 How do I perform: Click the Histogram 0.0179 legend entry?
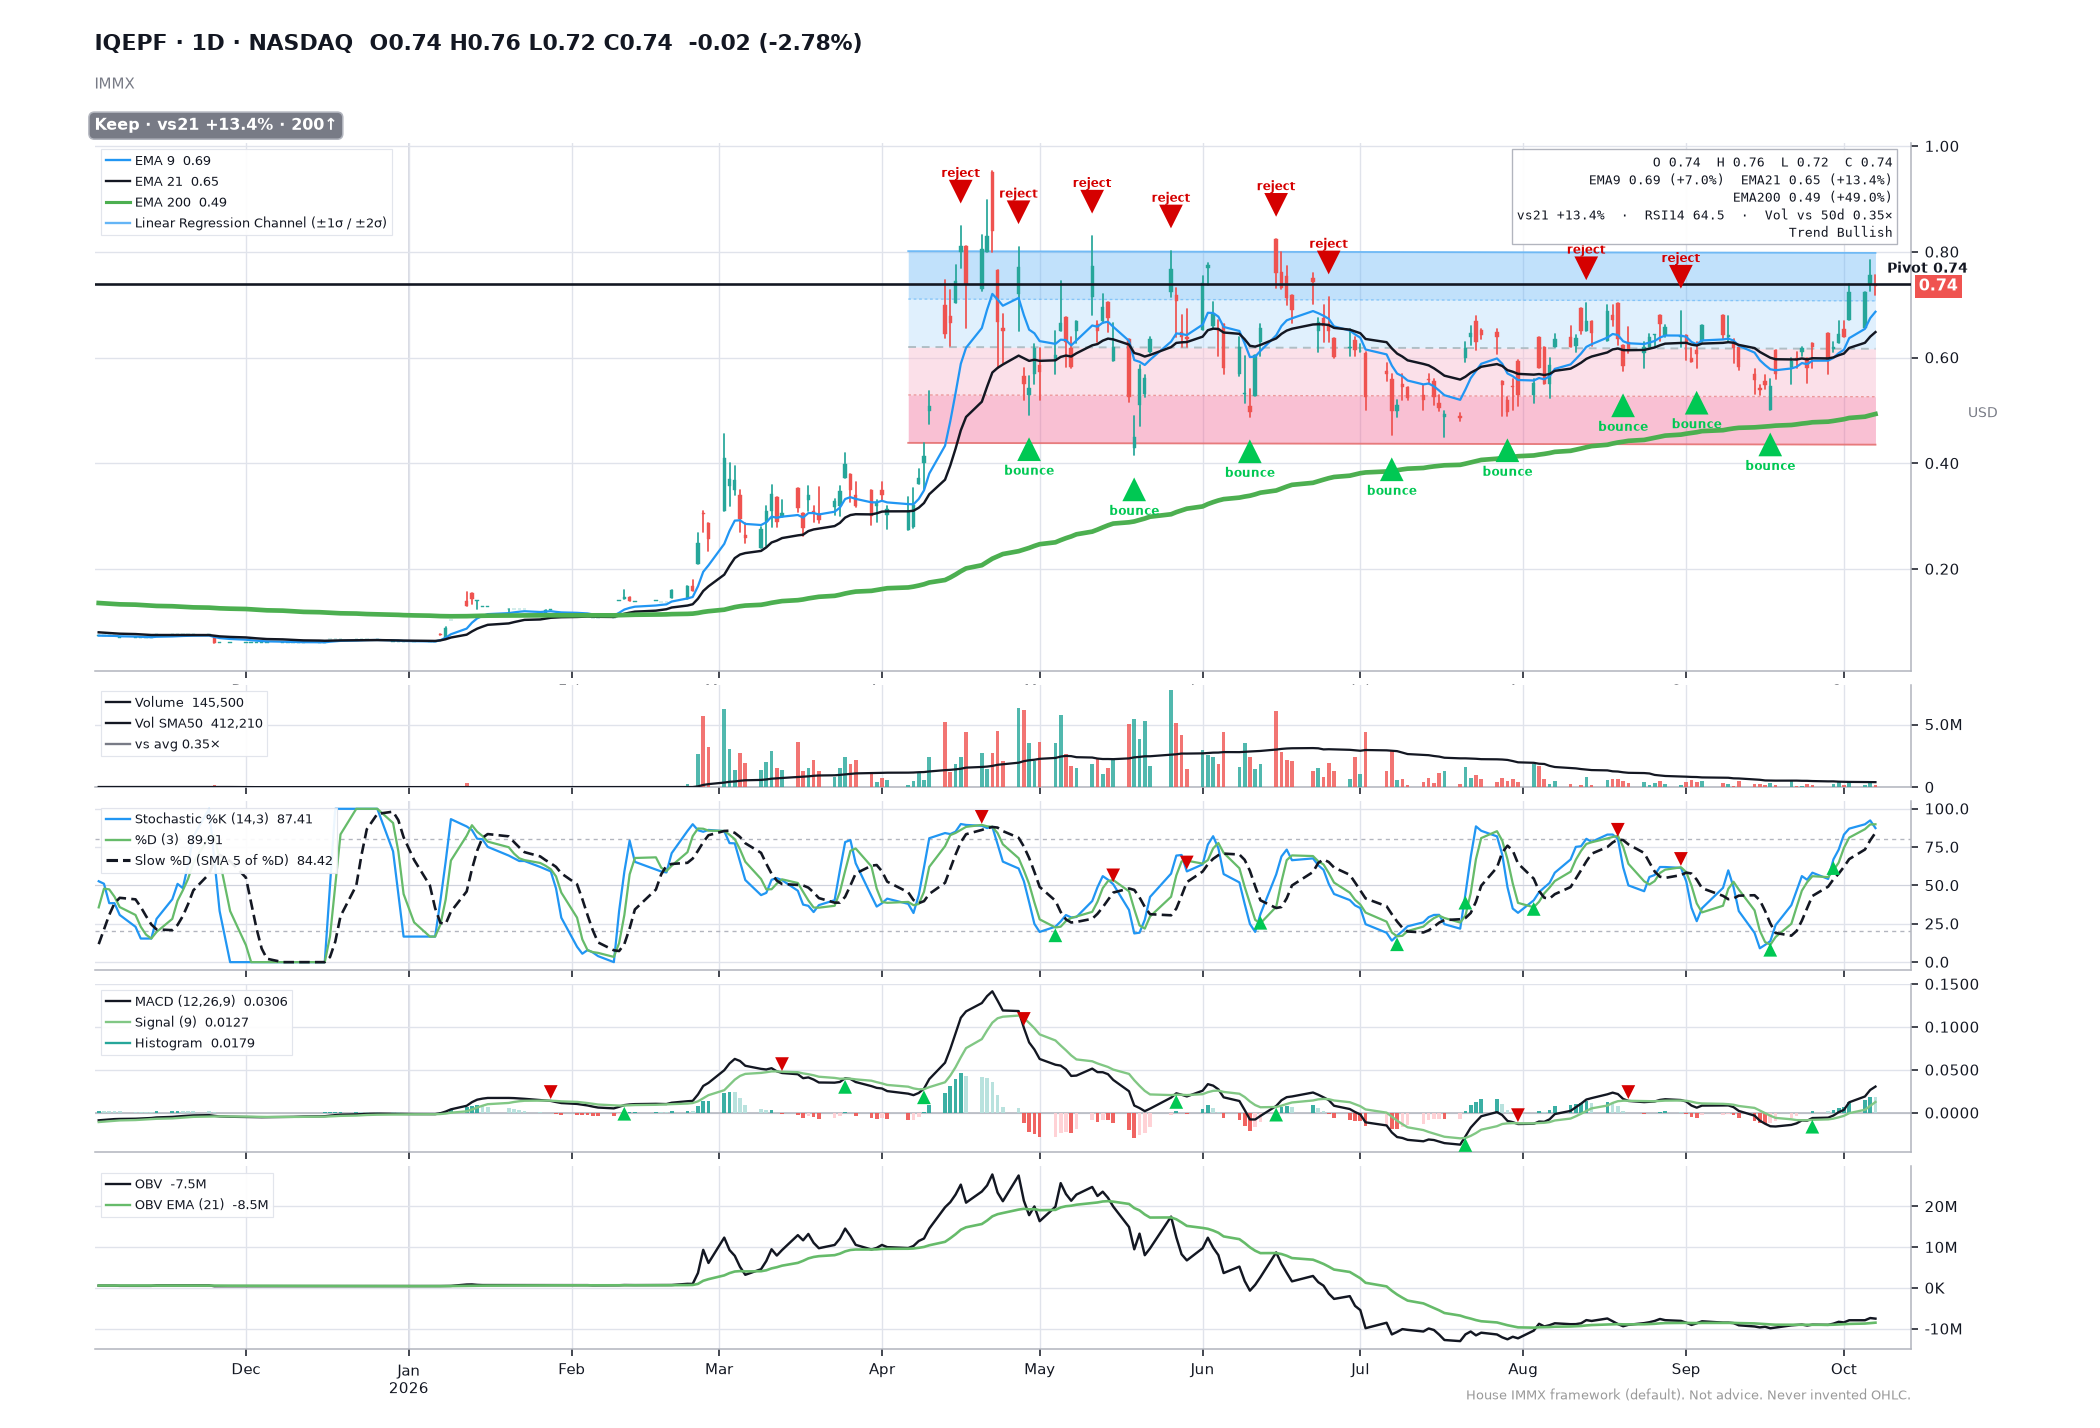(180, 1043)
